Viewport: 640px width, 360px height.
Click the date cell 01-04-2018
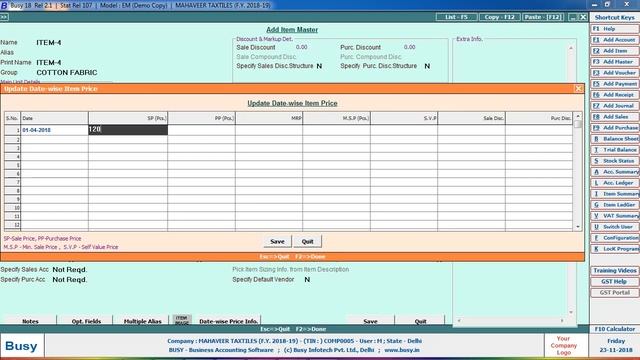pos(54,130)
